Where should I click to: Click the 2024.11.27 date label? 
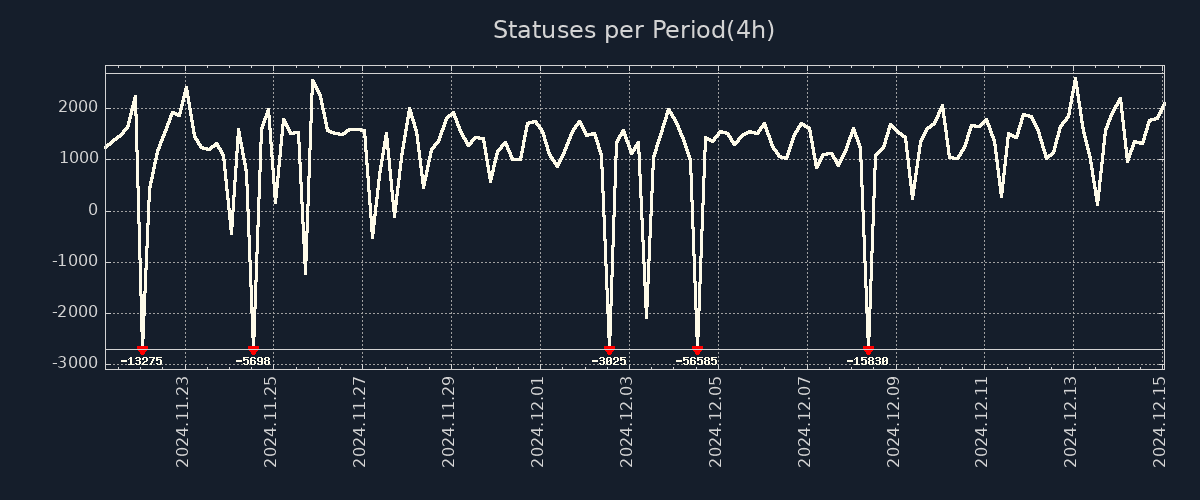tap(360, 421)
